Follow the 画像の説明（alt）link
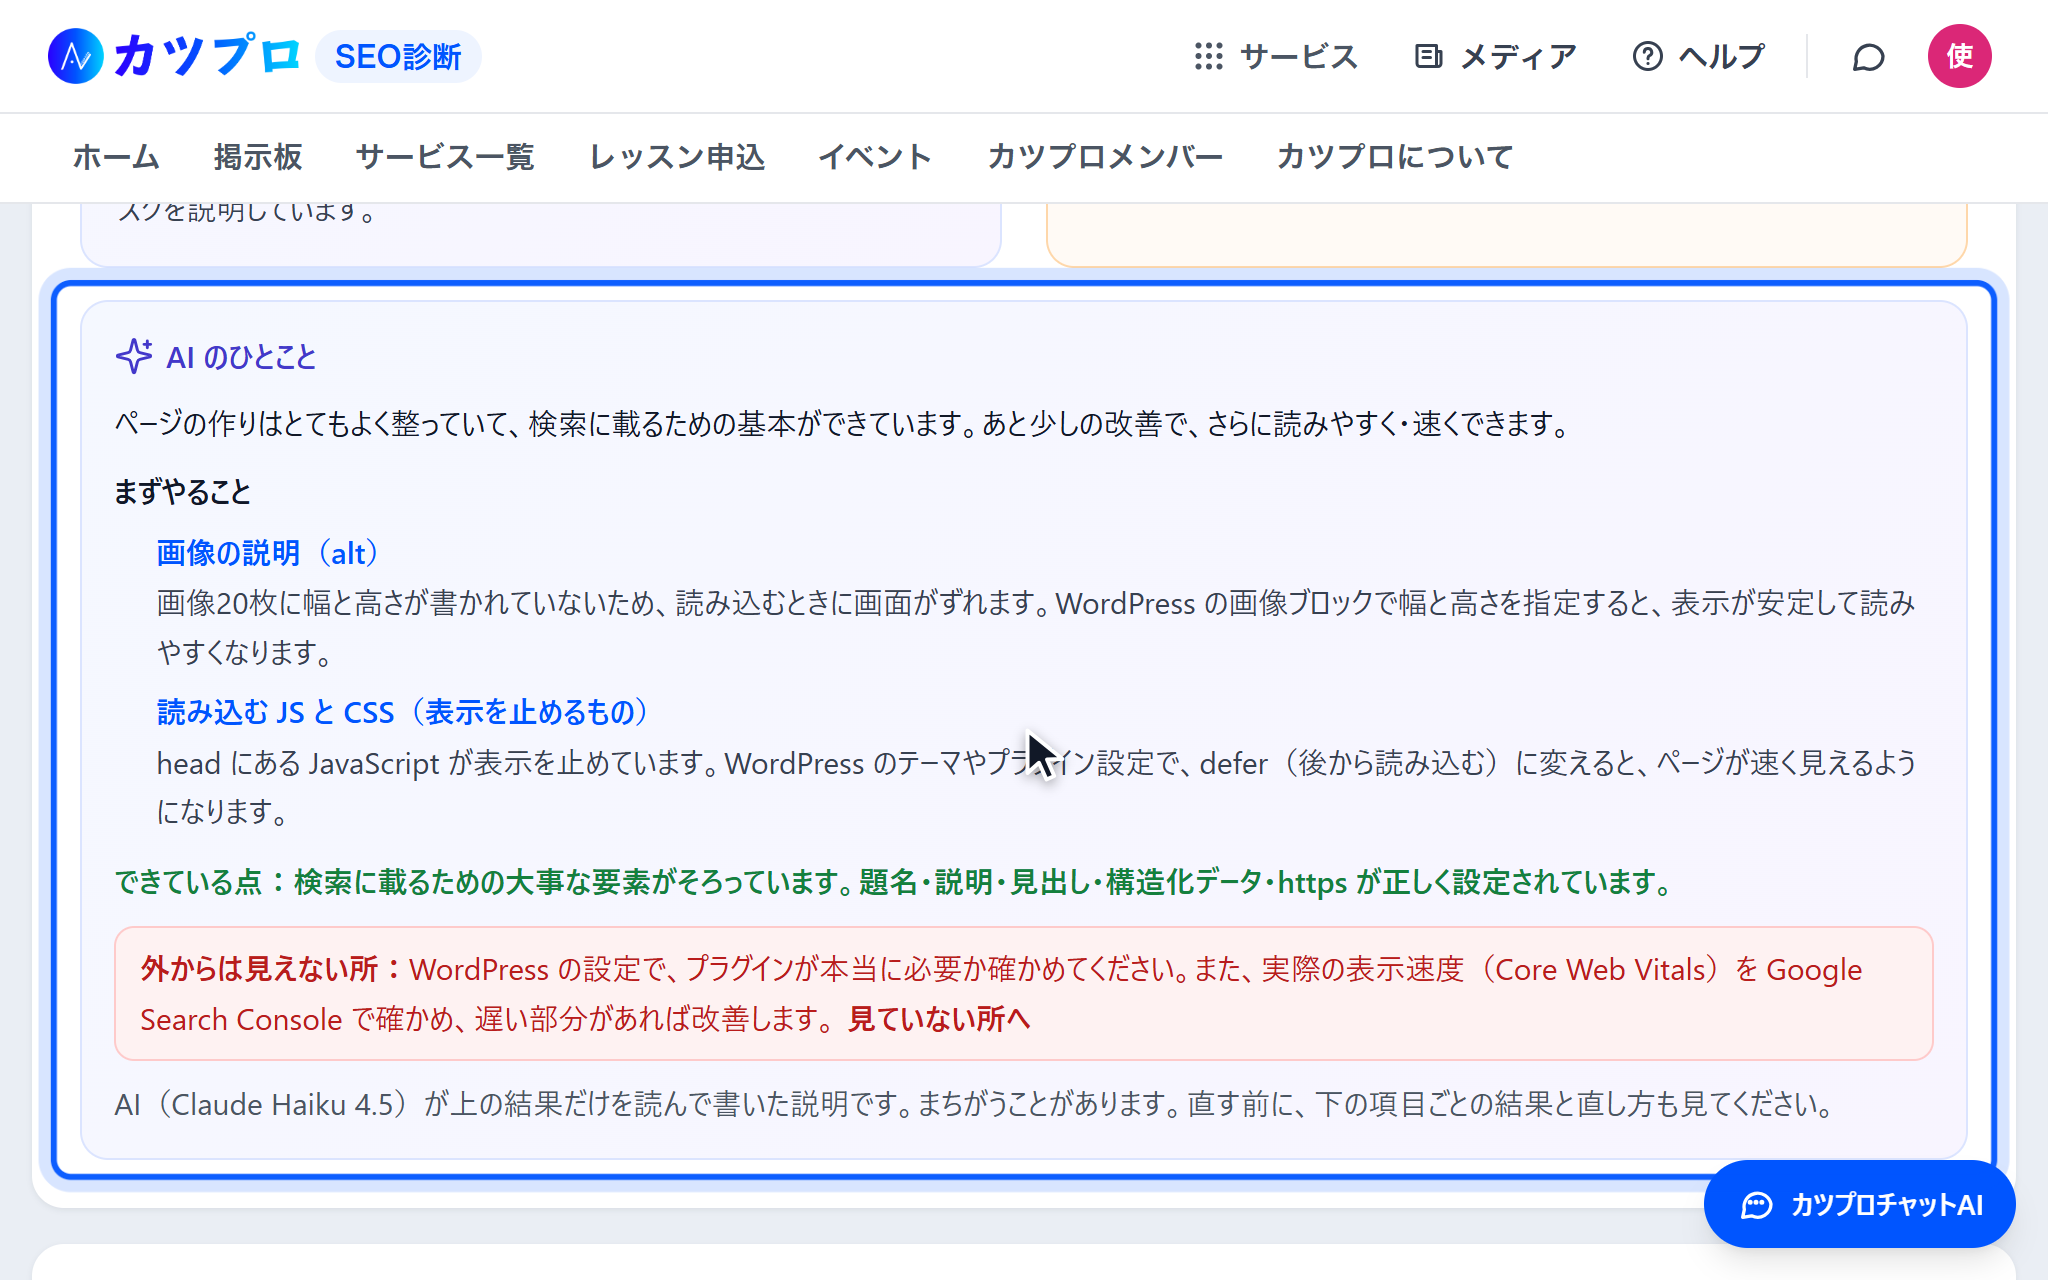The width and height of the screenshot is (2048, 1280). [x=269, y=553]
